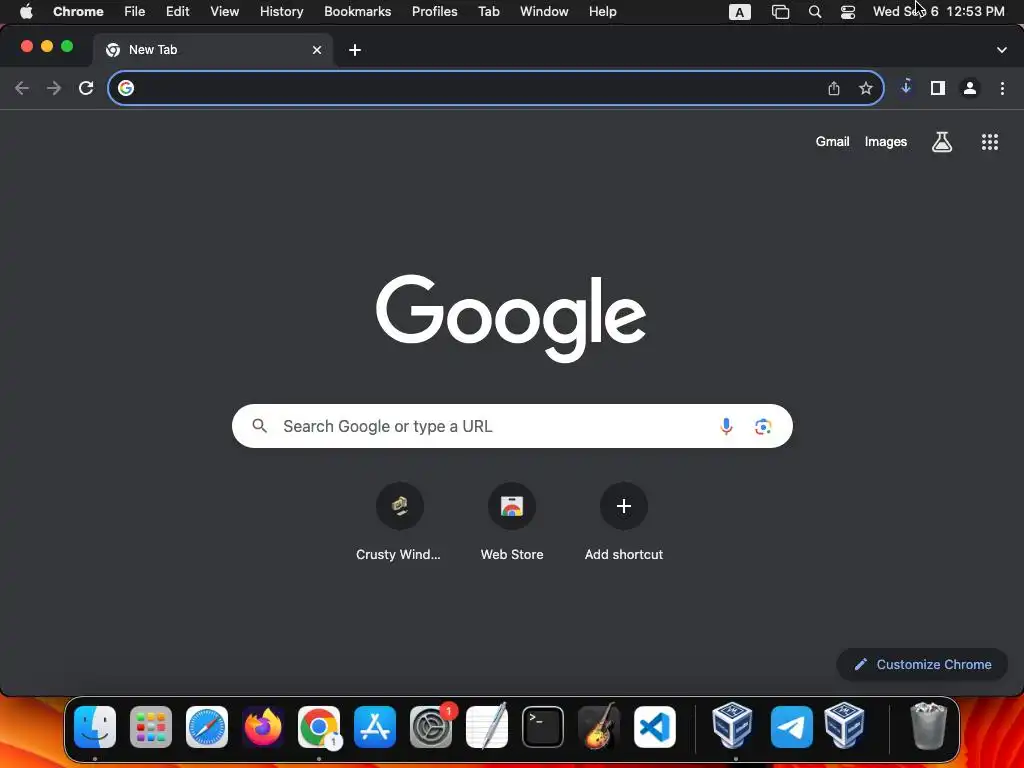Open Images link
The image size is (1024, 768).
coord(886,142)
